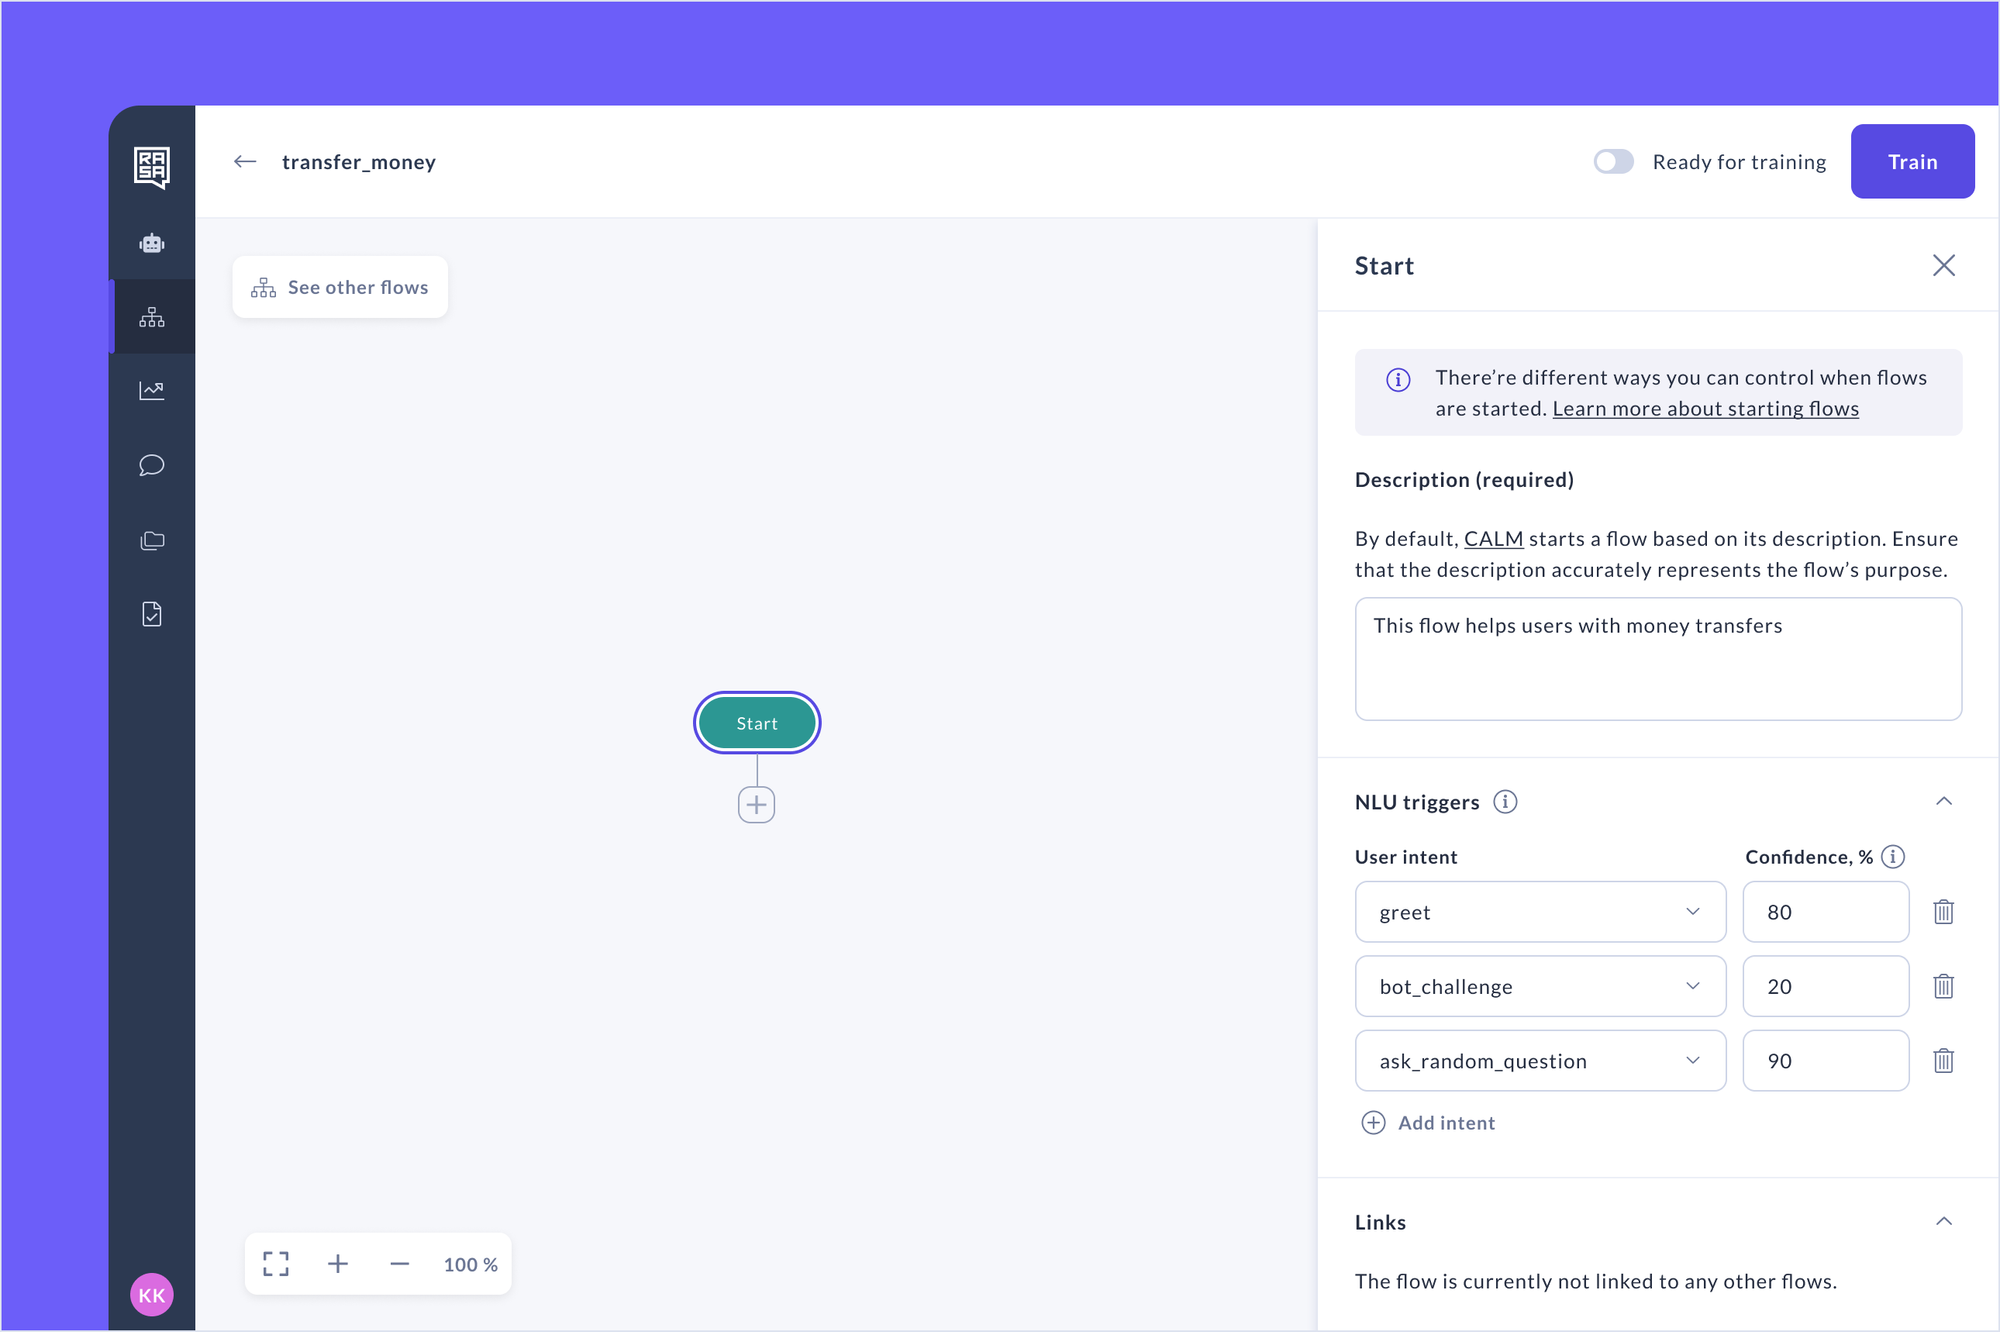Zoom in the canvas with plus icon
Viewport: 2000px width, 1332px height.
coord(338,1264)
